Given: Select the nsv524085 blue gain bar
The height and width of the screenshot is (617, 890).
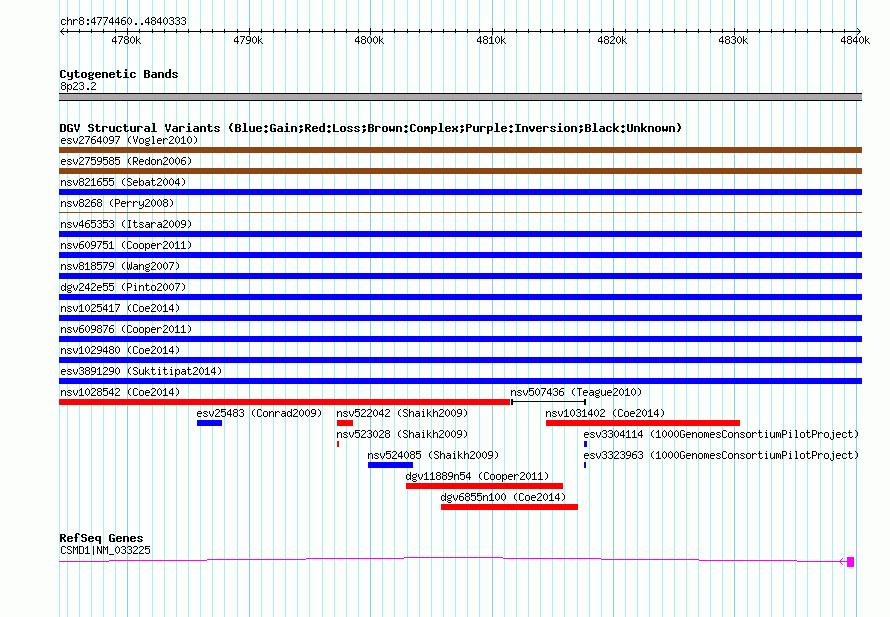Looking at the screenshot, I should click(x=391, y=465).
